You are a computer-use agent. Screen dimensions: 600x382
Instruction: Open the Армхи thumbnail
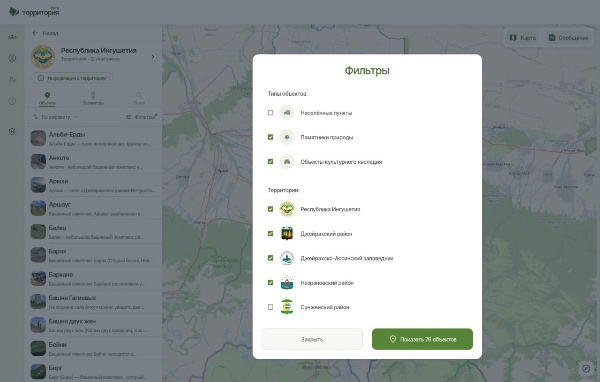[x=38, y=185]
